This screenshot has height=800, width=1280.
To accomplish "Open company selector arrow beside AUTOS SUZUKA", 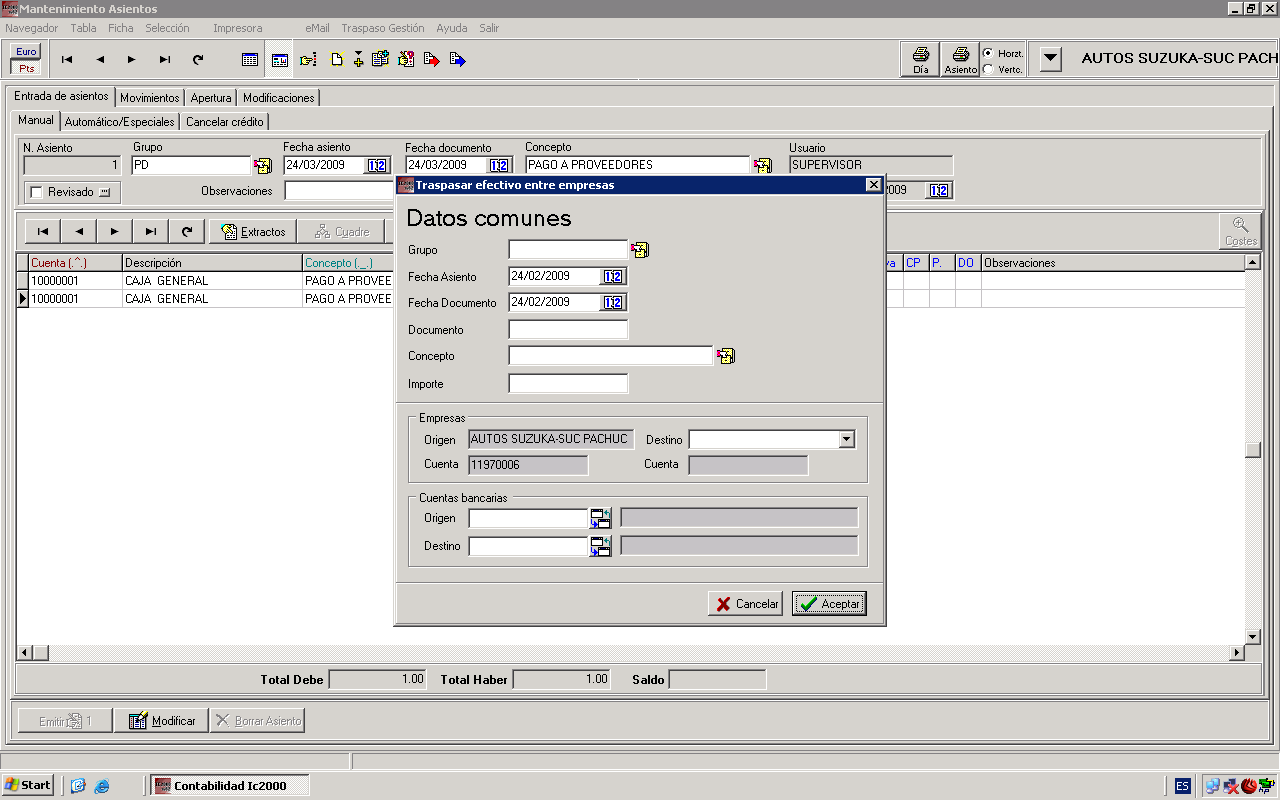I will (1050, 59).
